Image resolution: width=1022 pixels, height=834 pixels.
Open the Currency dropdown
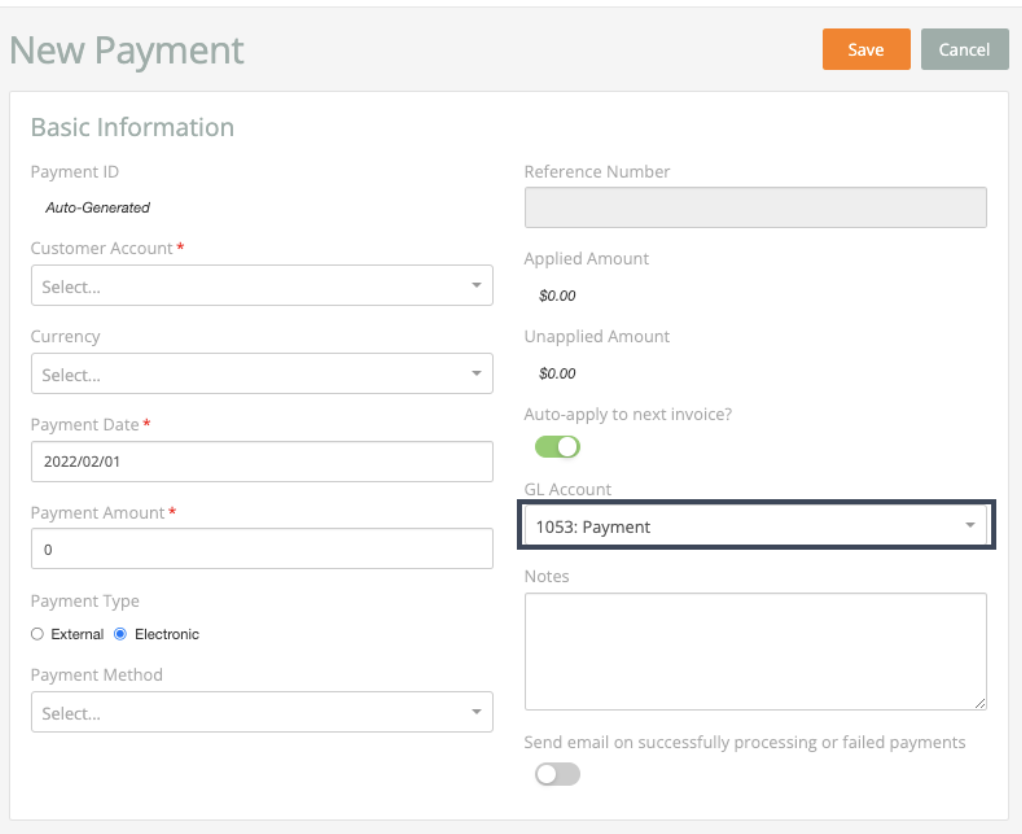coord(261,373)
